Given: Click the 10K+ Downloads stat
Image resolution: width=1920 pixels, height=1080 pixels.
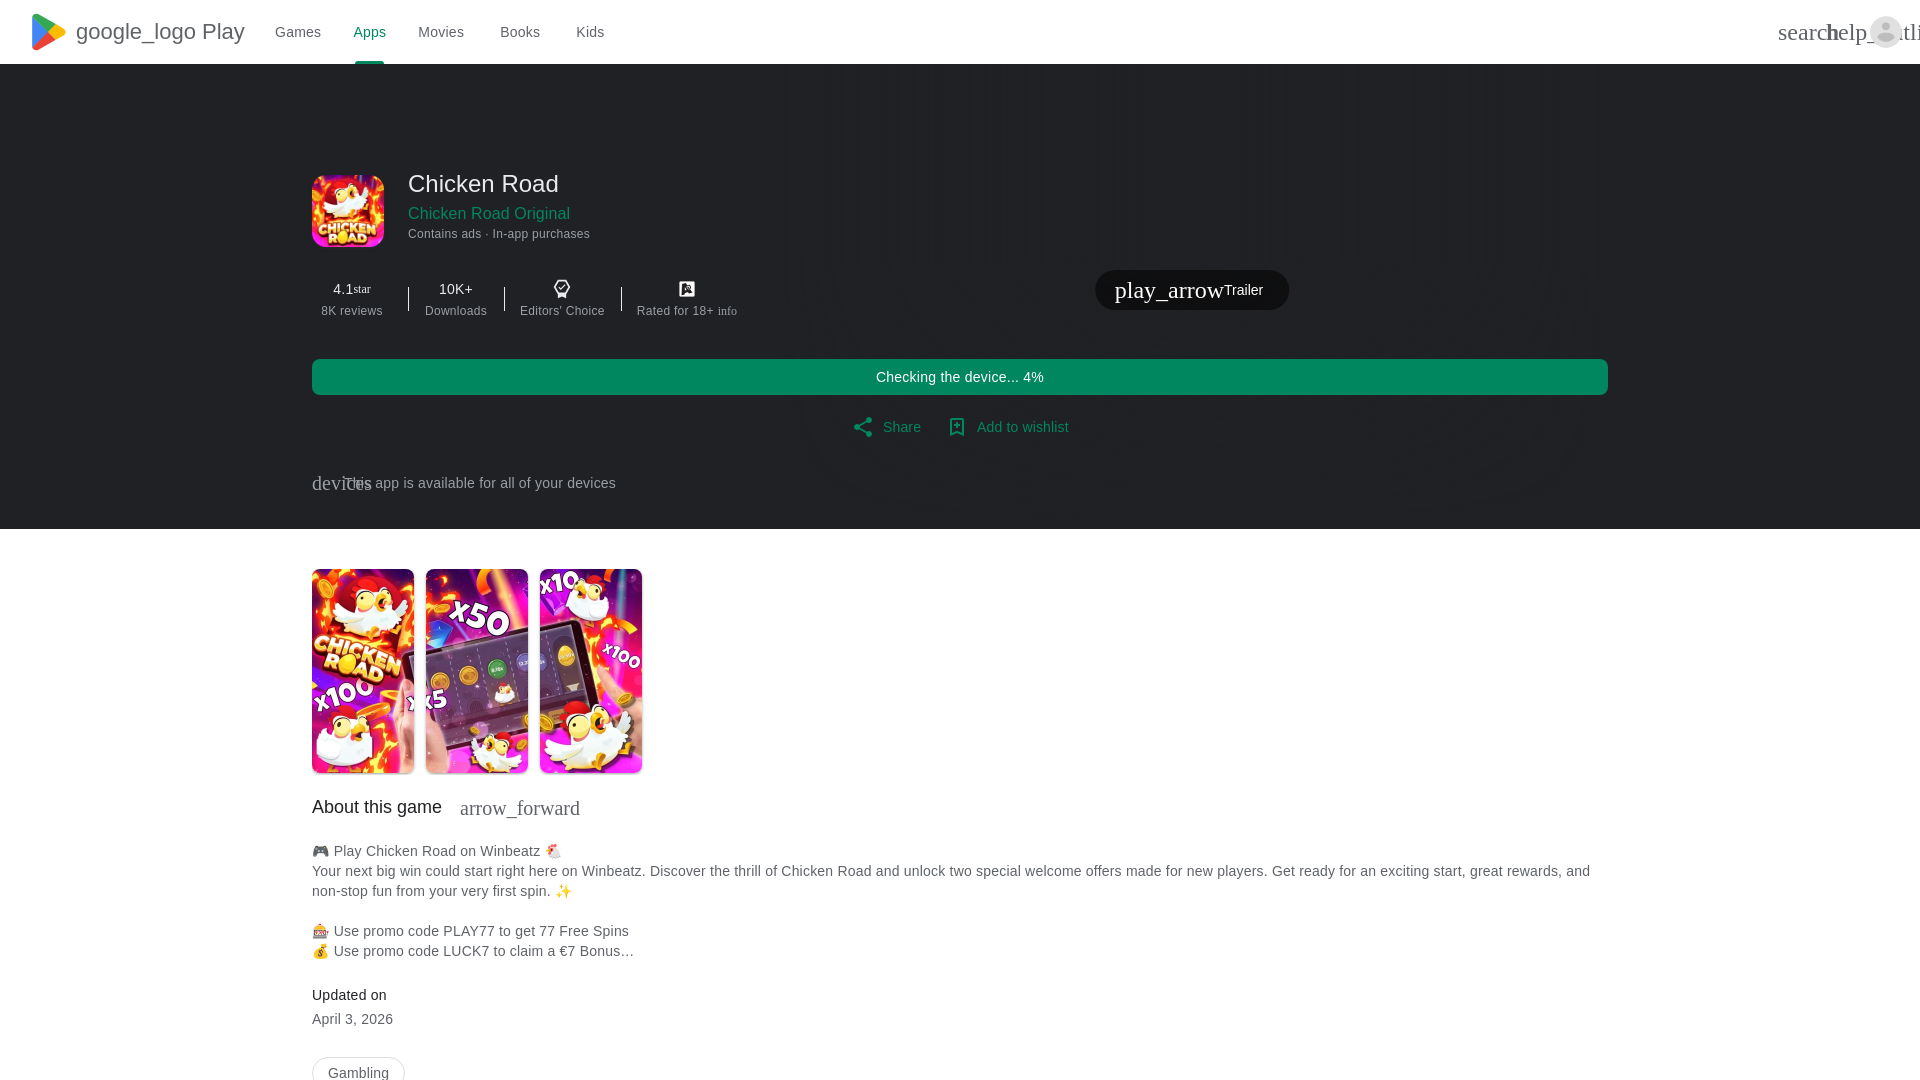Looking at the screenshot, I should pyautogui.click(x=456, y=299).
